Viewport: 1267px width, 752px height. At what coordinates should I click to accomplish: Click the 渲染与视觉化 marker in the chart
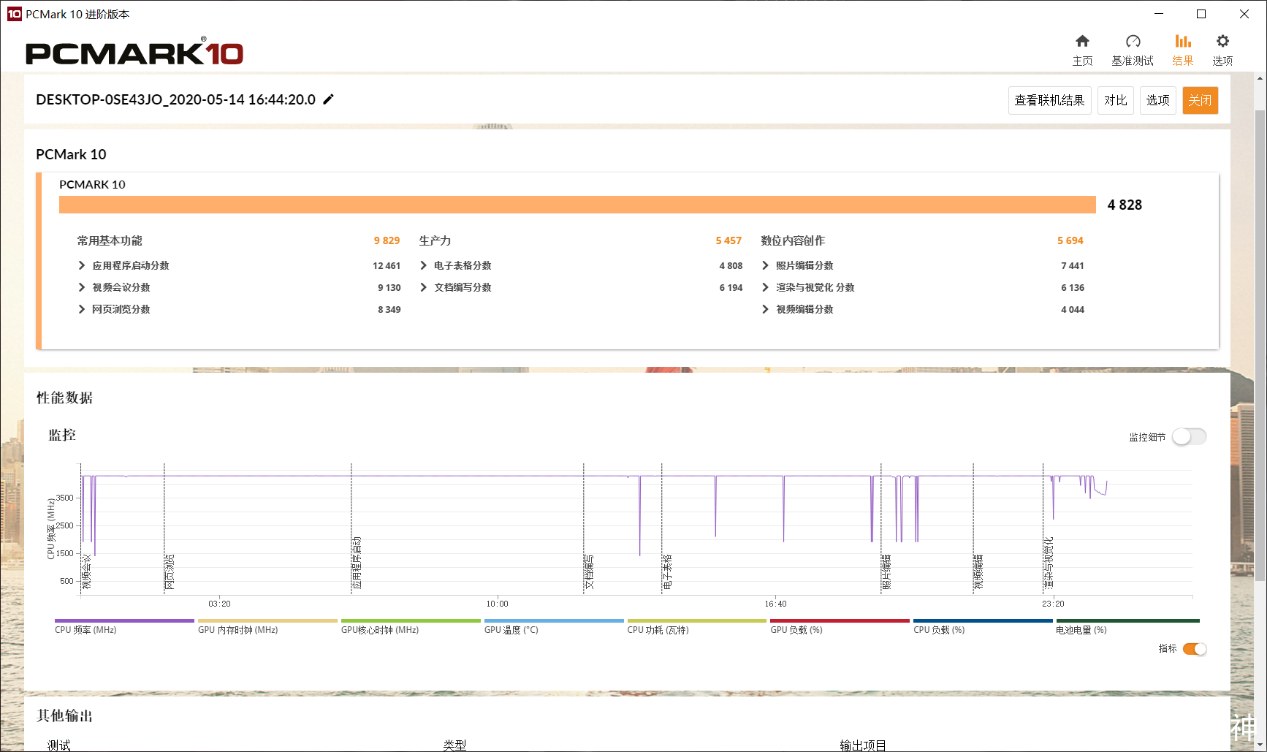[x=1048, y=565]
